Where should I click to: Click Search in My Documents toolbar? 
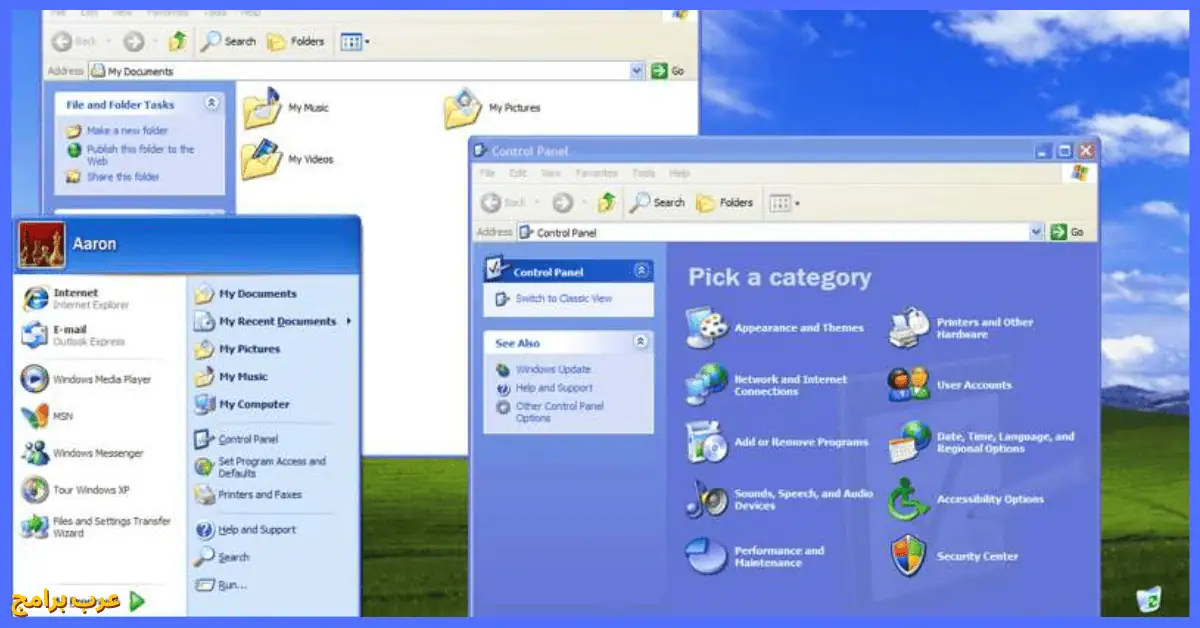tap(228, 41)
